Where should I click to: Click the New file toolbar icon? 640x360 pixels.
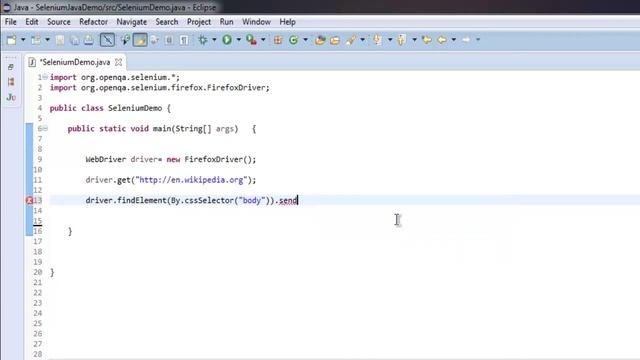pyautogui.click(x=11, y=40)
